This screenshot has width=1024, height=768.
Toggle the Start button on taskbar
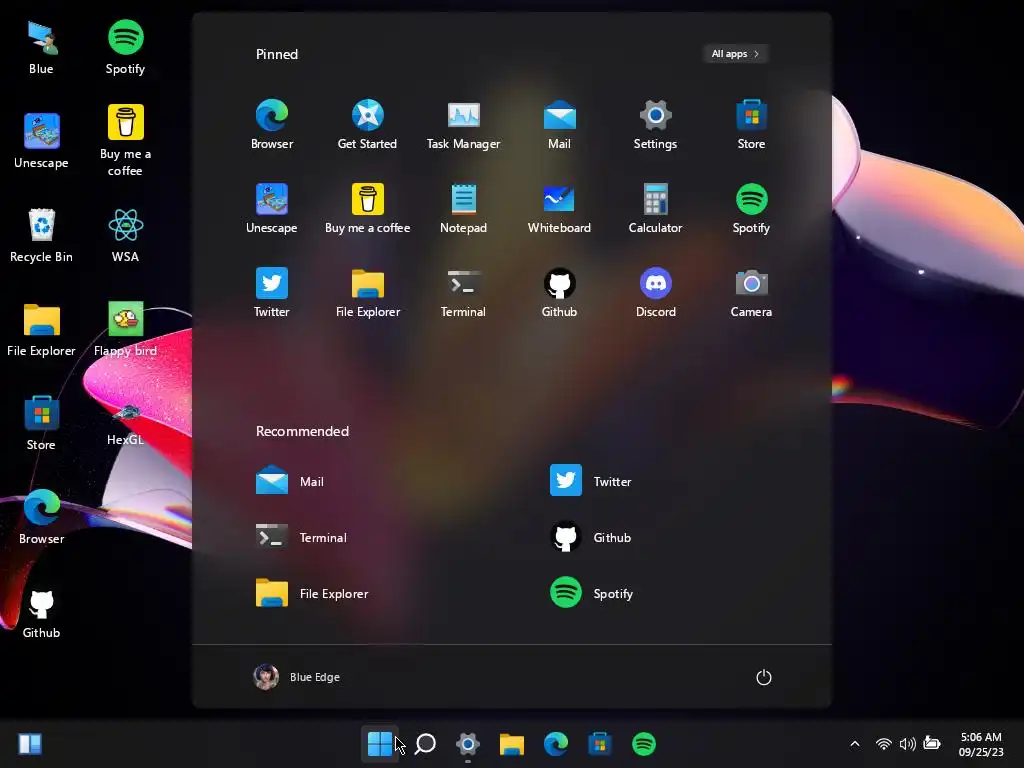[380, 744]
